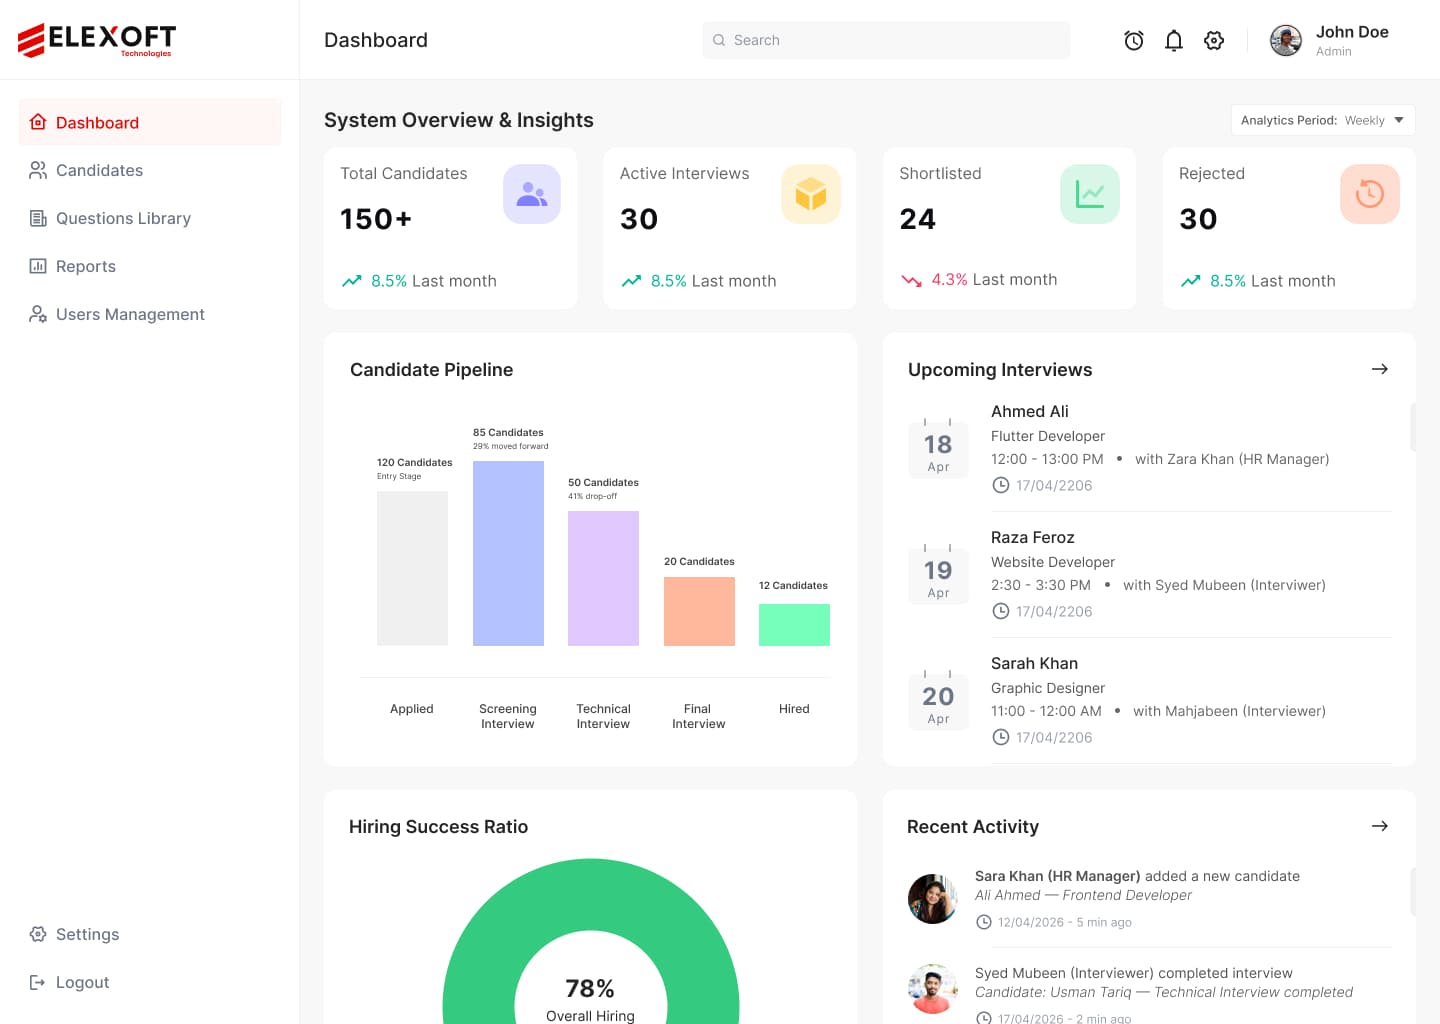Click the Shortlisted downward trend arrow icon
This screenshot has height=1024, width=1440.
pos(911,280)
